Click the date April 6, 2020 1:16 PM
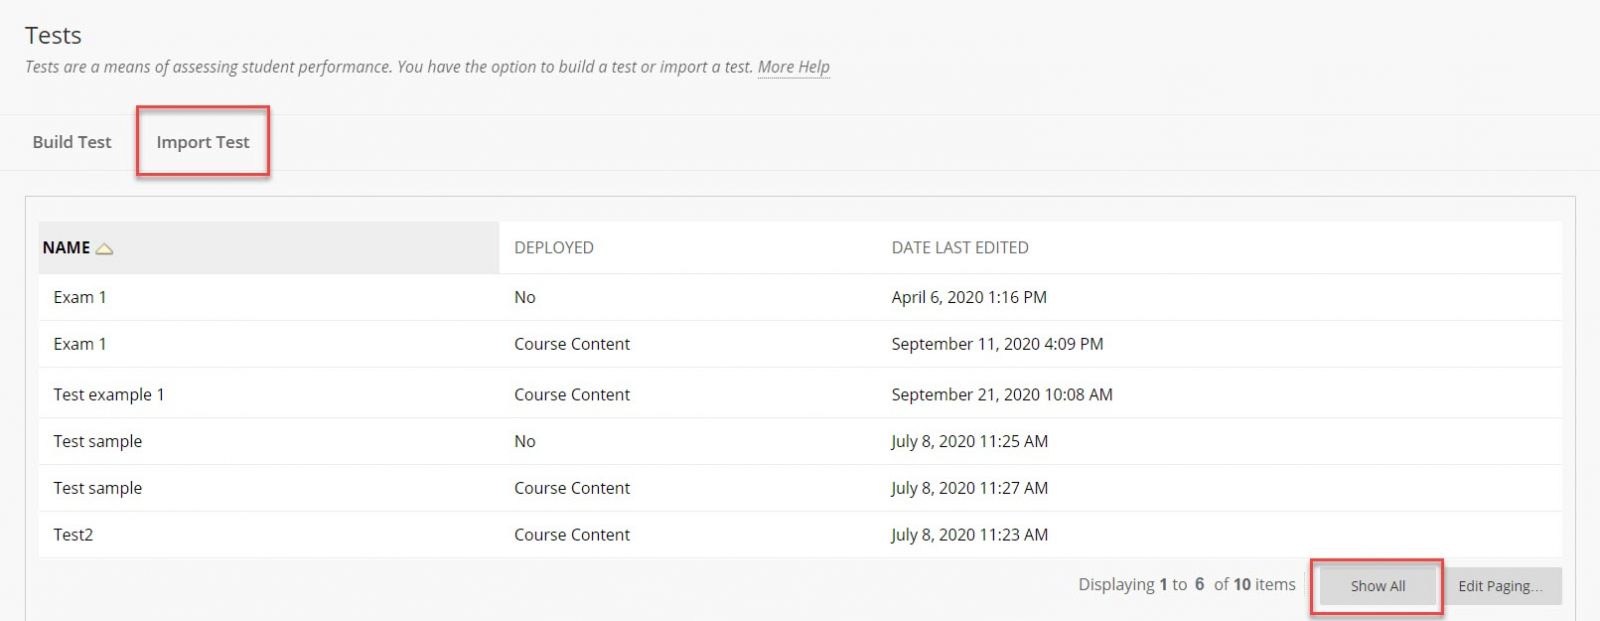Screen dimensions: 1600x621 click(x=969, y=297)
